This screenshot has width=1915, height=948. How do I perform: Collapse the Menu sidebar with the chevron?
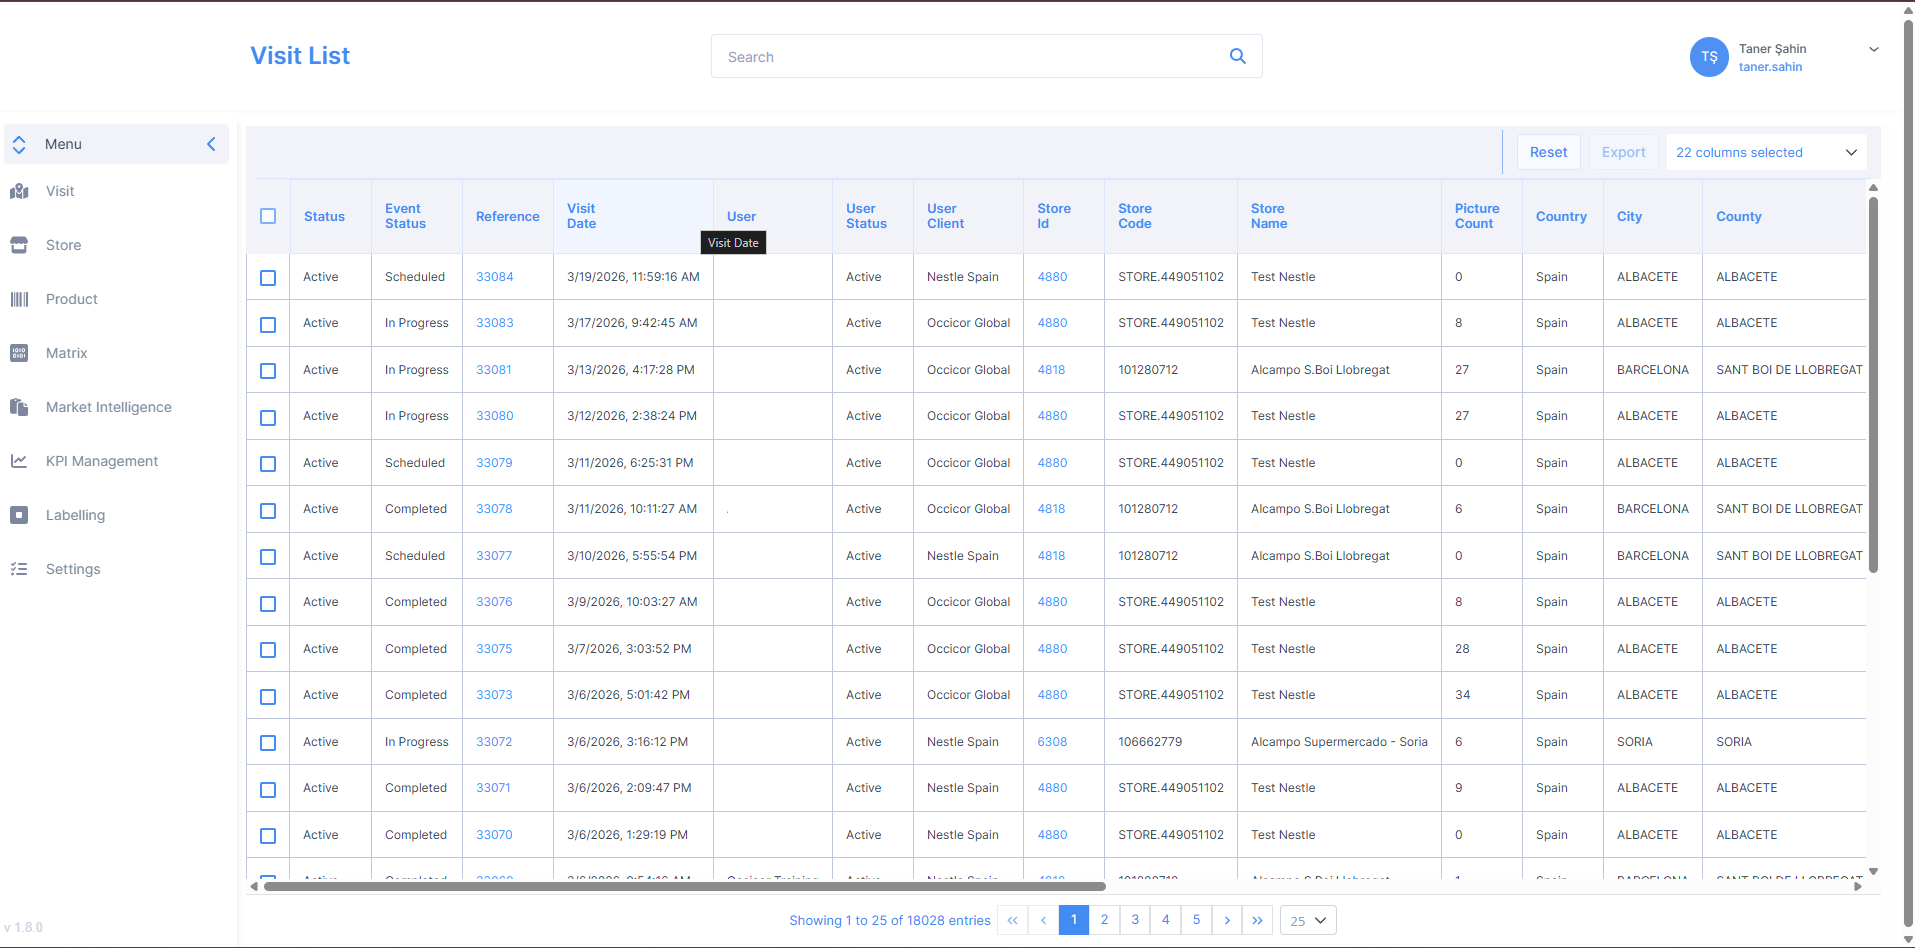pos(211,144)
